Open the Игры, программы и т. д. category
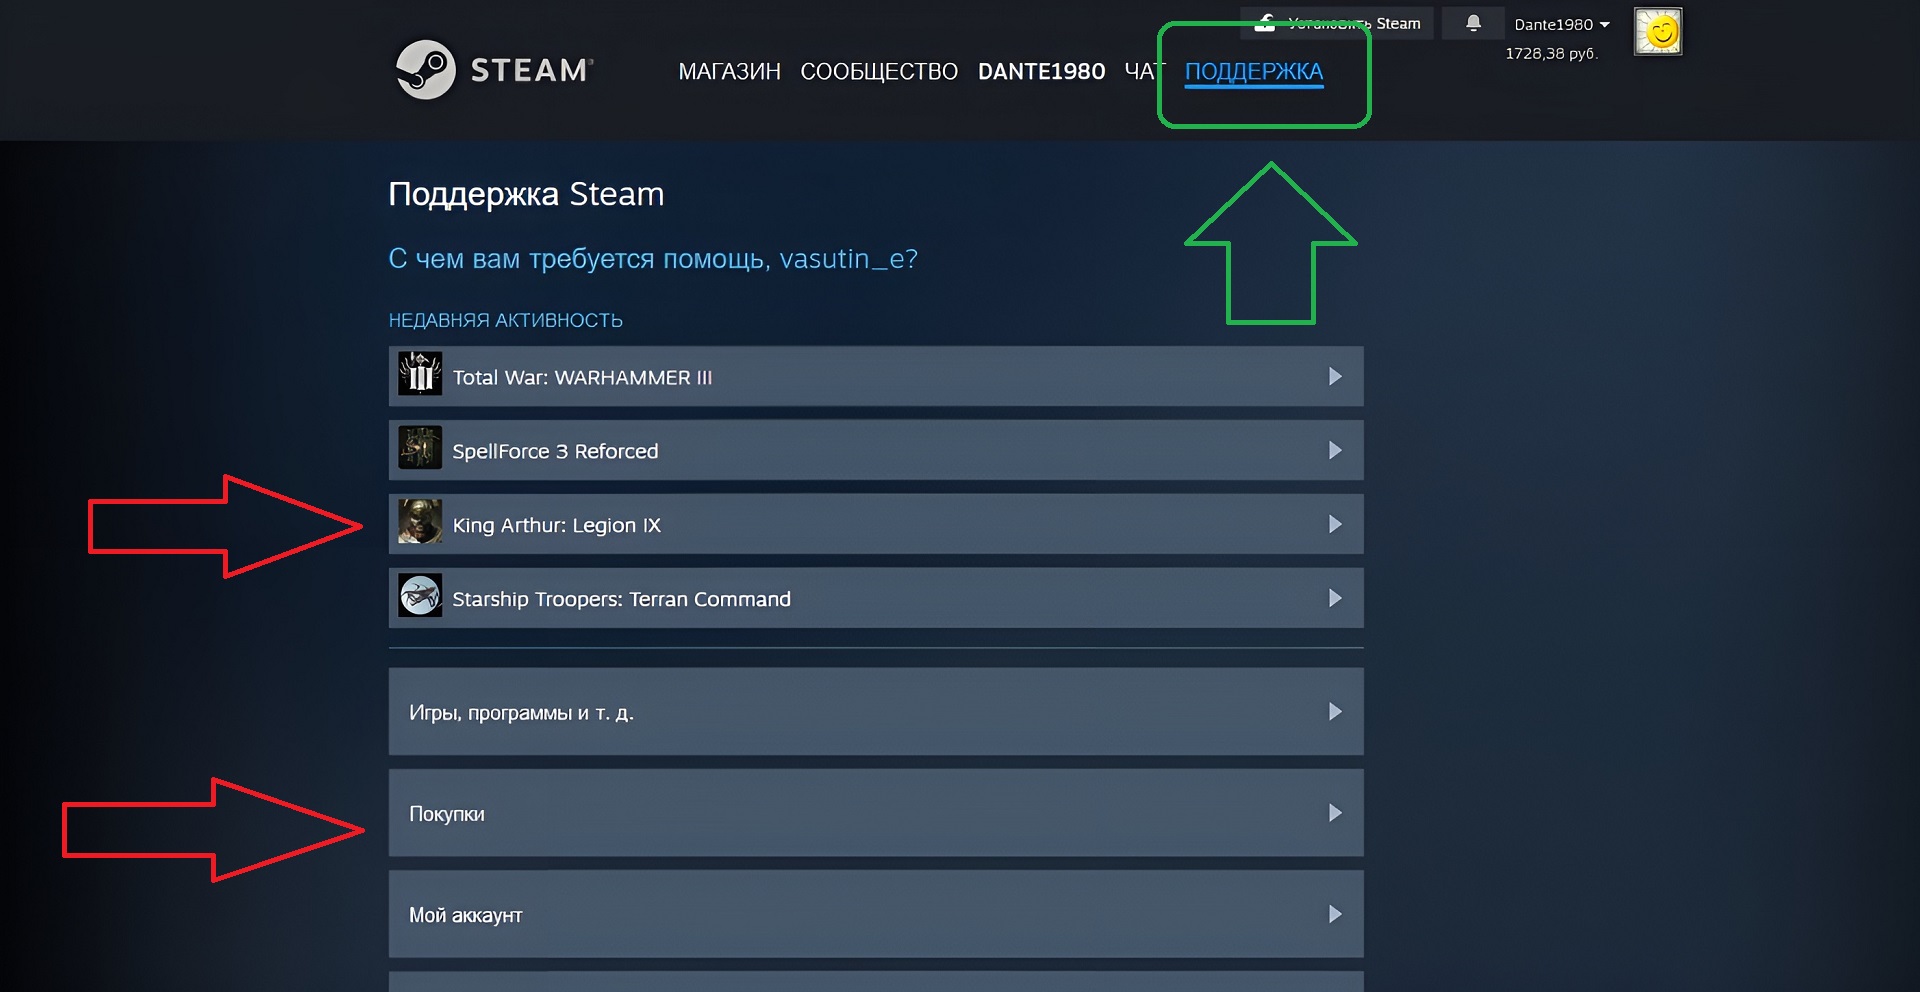The height and width of the screenshot is (992, 1920). pyautogui.click(x=876, y=711)
